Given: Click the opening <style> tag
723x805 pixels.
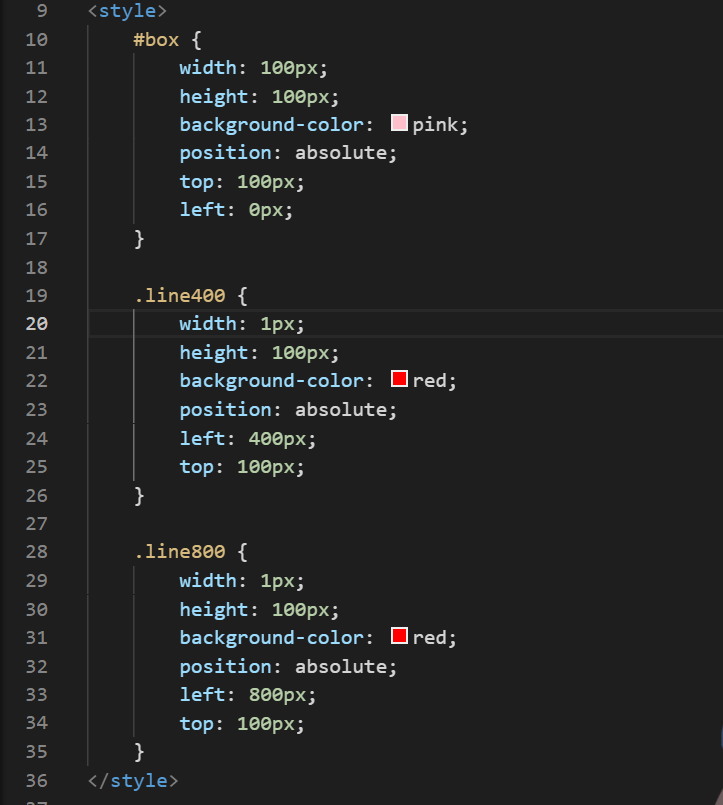Looking at the screenshot, I should (x=127, y=11).
